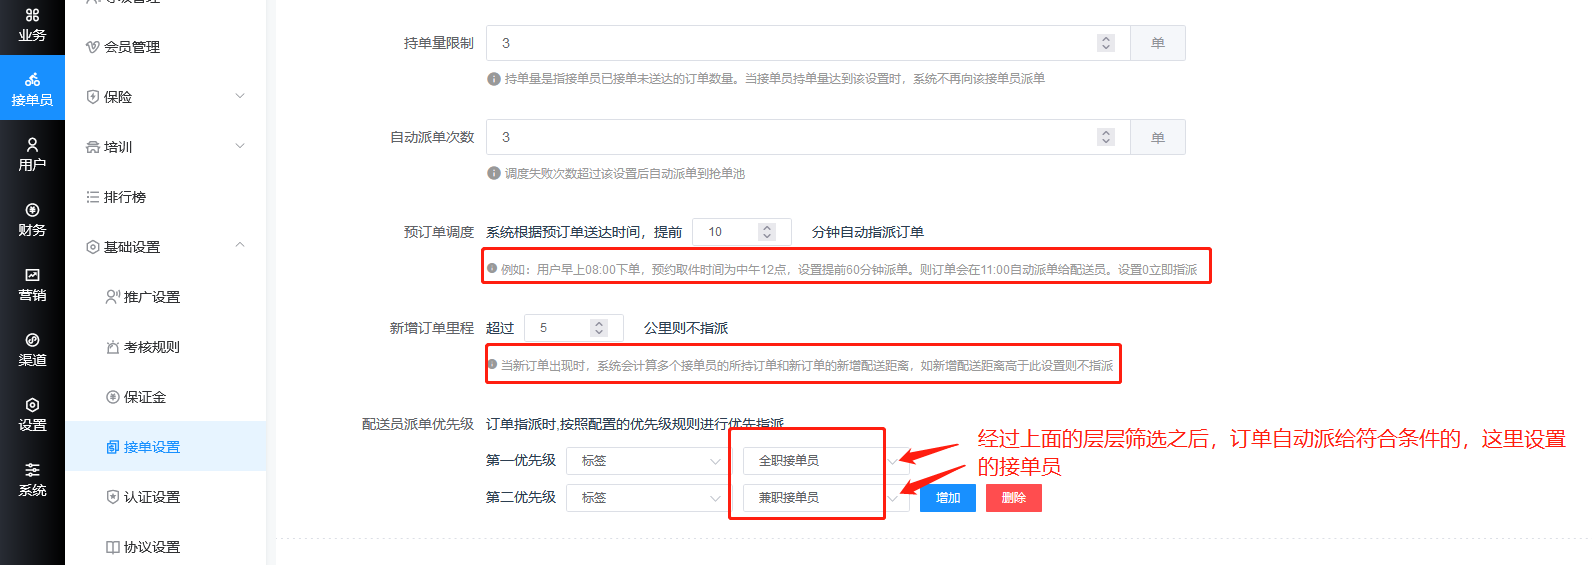Open 认证设置 in the sidebar
Image resolution: width=1592 pixels, height=565 pixels.
pos(151,497)
